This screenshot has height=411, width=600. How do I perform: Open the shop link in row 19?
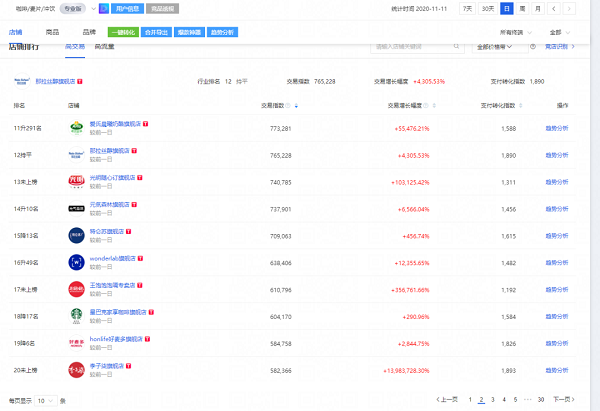116,339
